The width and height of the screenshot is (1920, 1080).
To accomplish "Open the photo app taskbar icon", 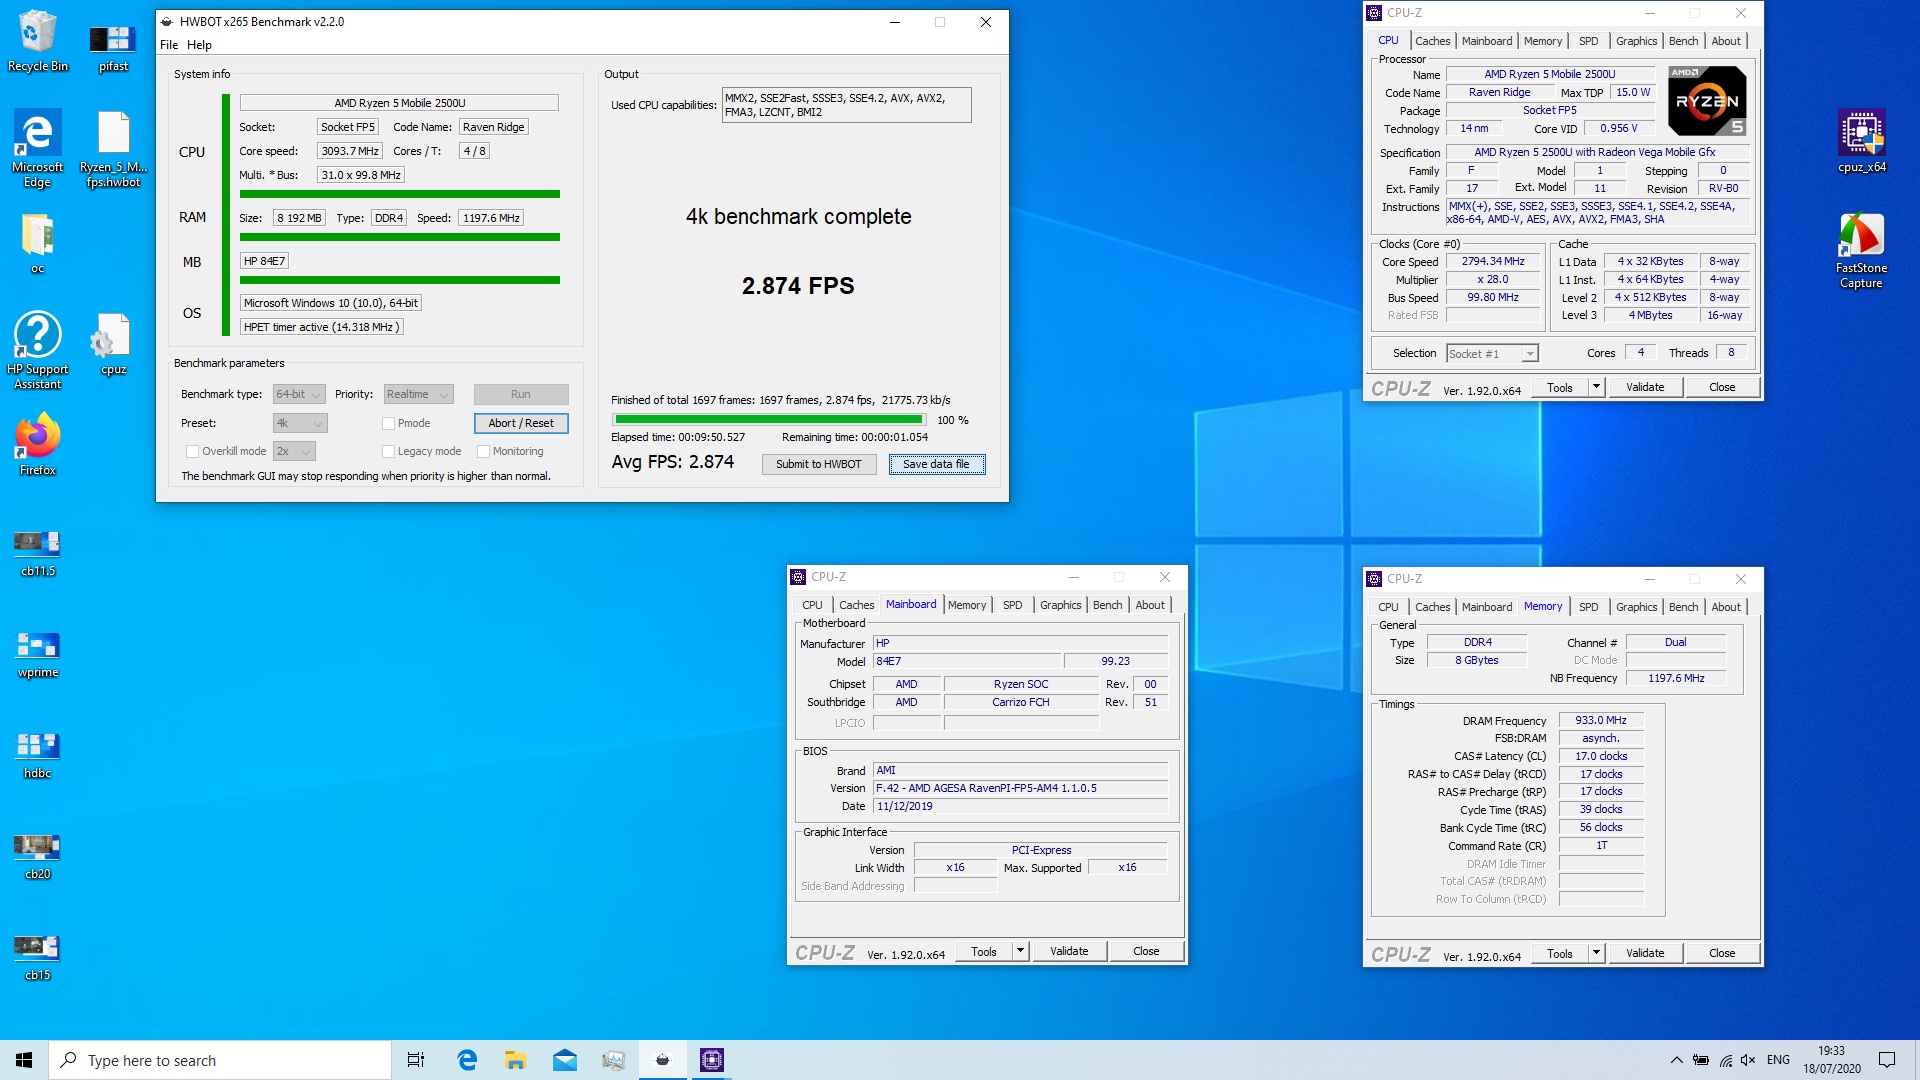I will (613, 1060).
